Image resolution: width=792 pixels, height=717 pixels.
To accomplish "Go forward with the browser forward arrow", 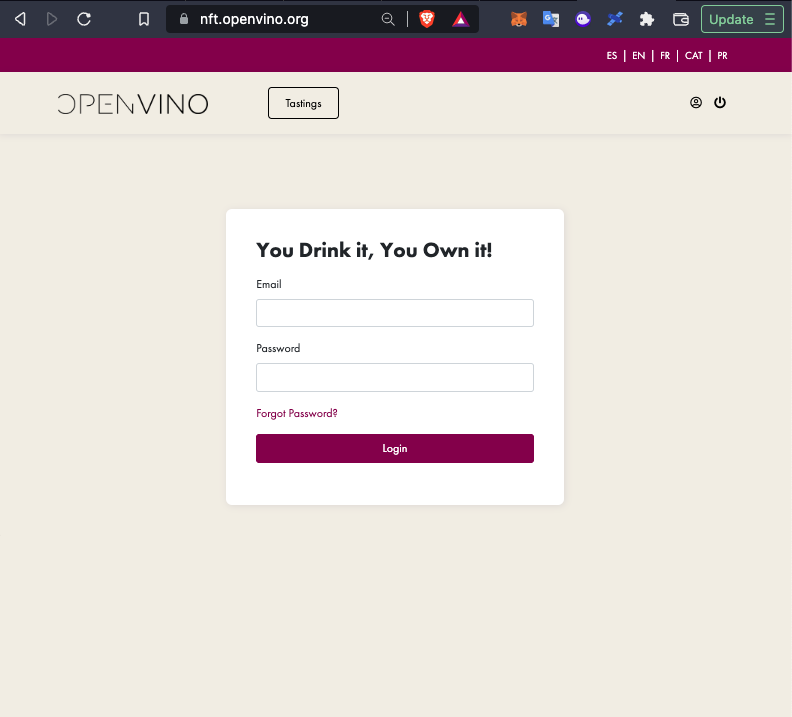I will (52, 19).
